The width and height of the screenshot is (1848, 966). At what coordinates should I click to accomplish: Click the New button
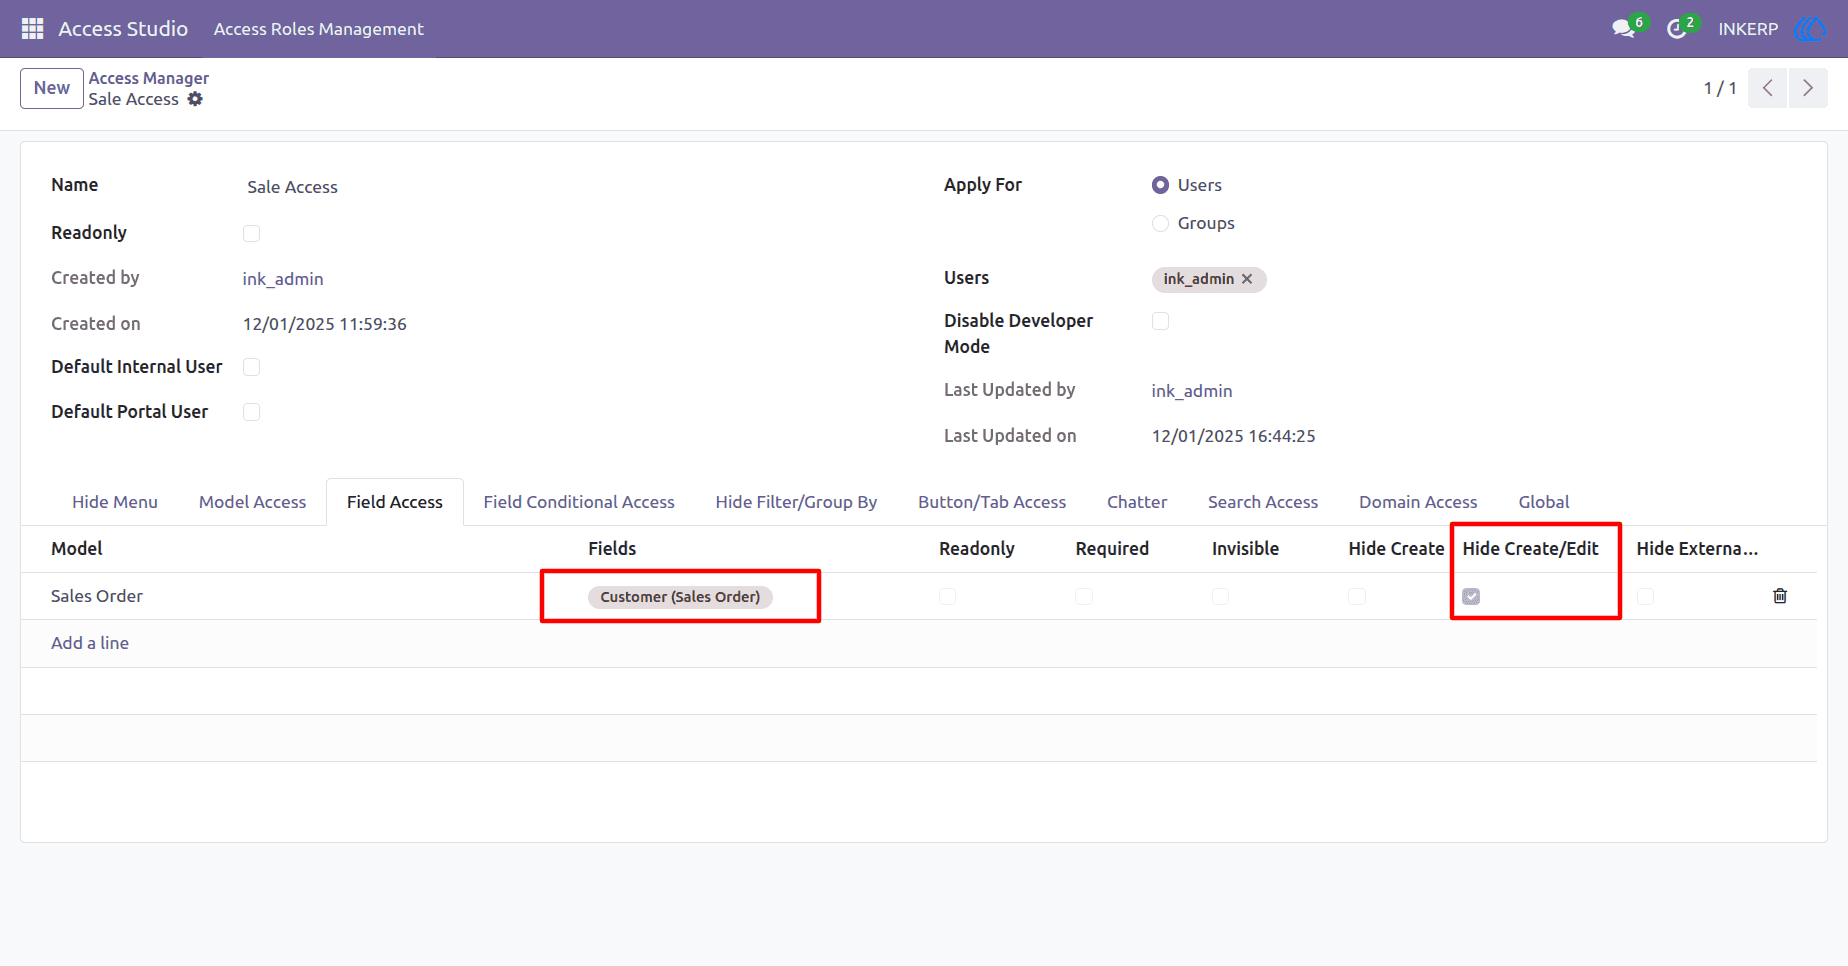[52, 88]
